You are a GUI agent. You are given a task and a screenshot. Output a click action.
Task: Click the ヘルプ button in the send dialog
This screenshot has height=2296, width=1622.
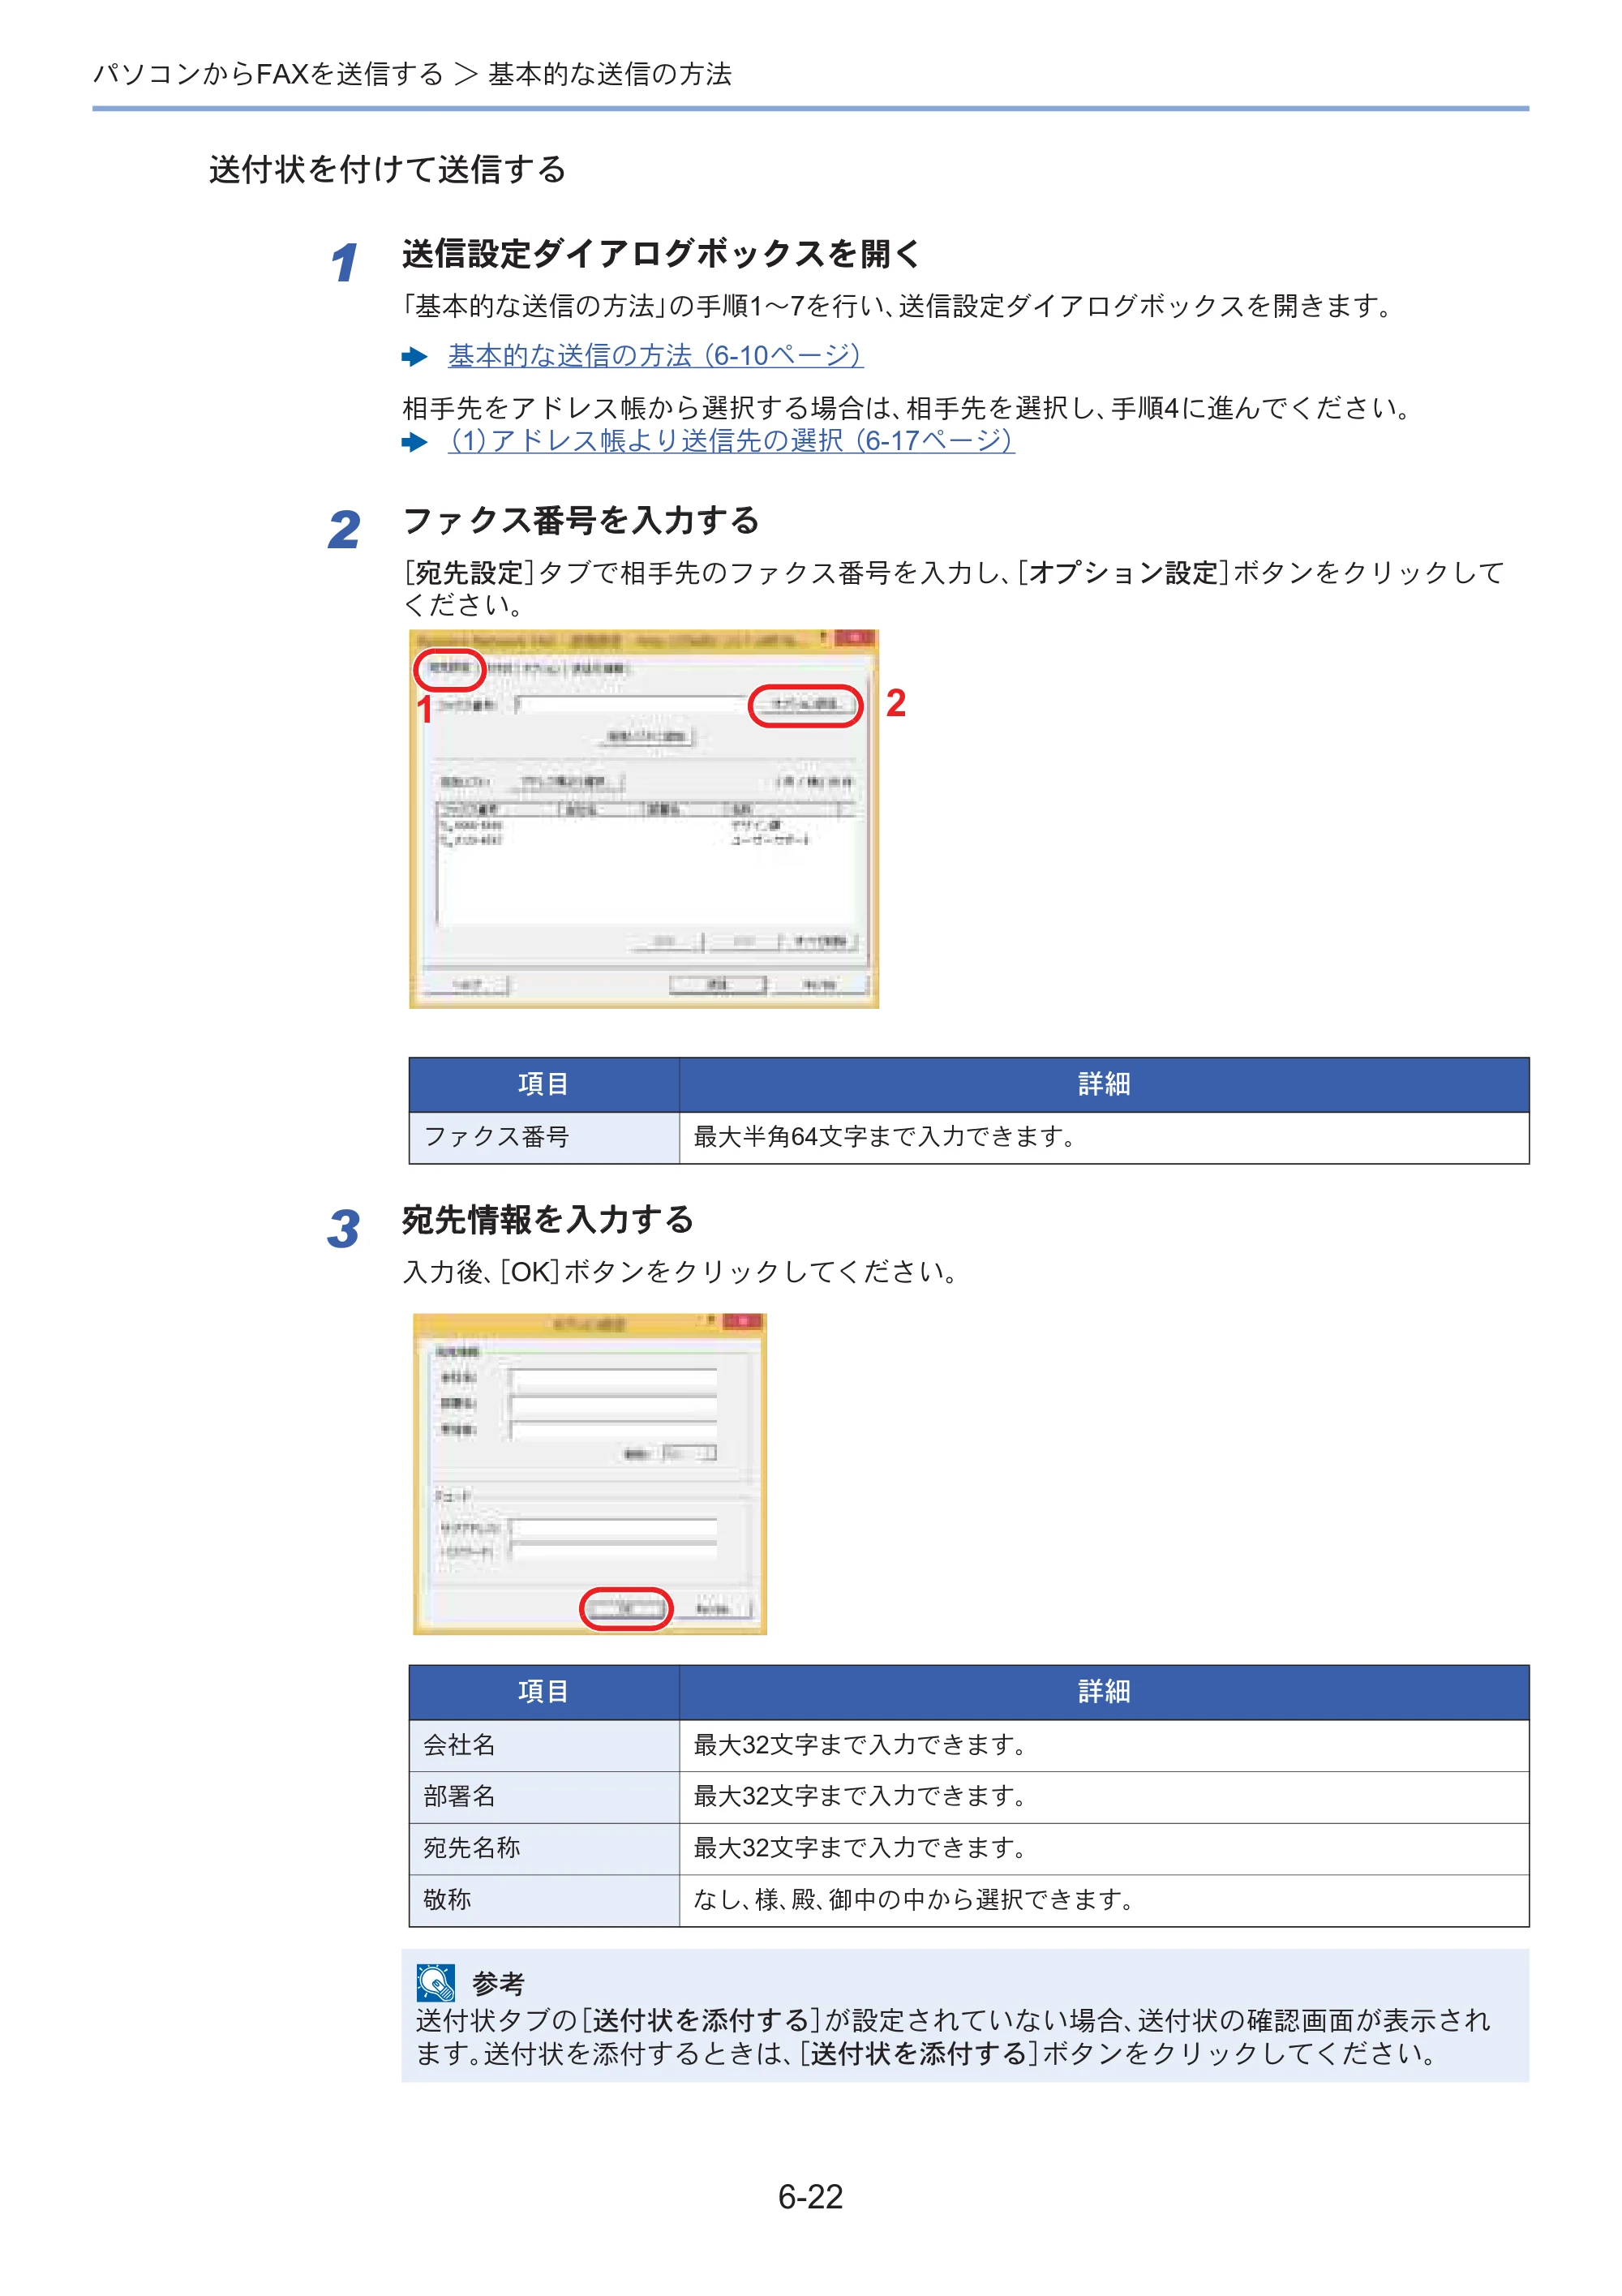pyautogui.click(x=467, y=986)
